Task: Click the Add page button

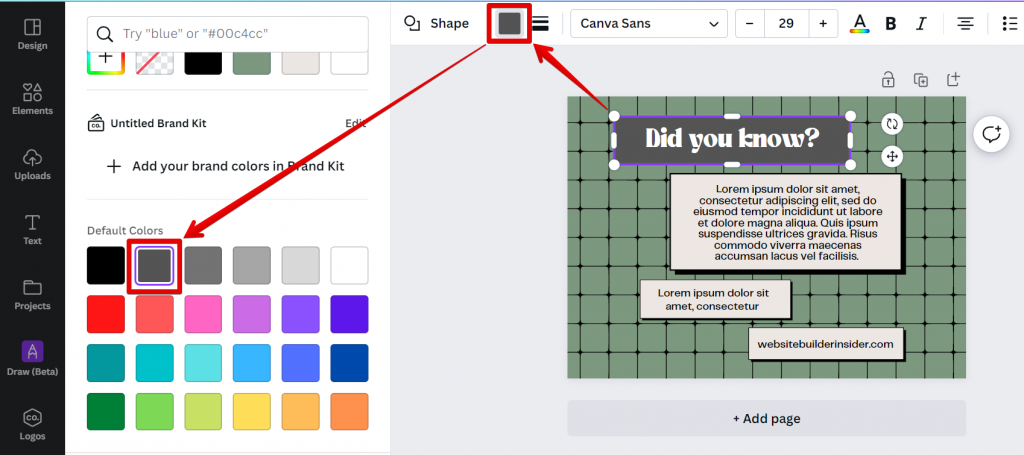Action: [766, 418]
